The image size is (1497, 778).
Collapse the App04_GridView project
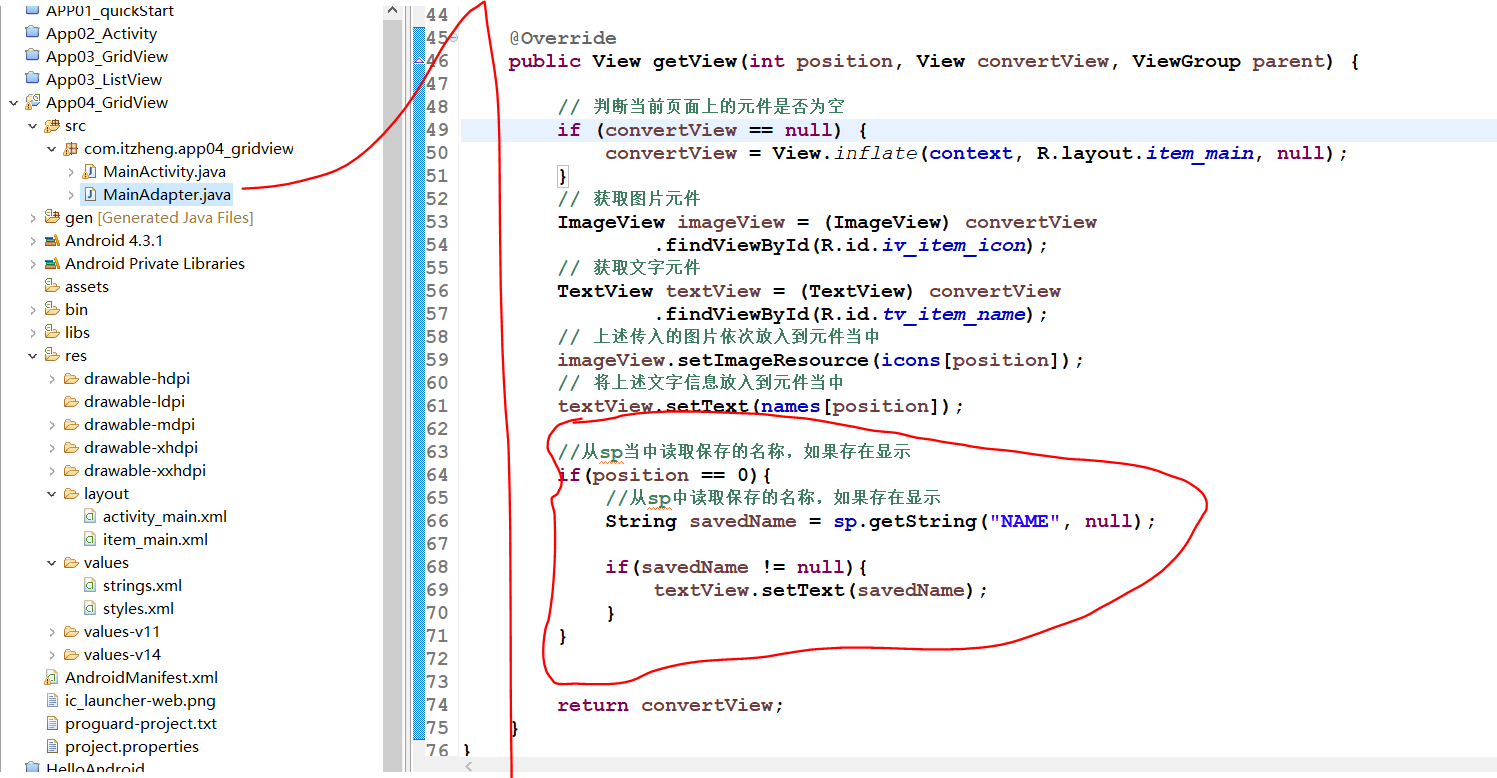coord(12,103)
